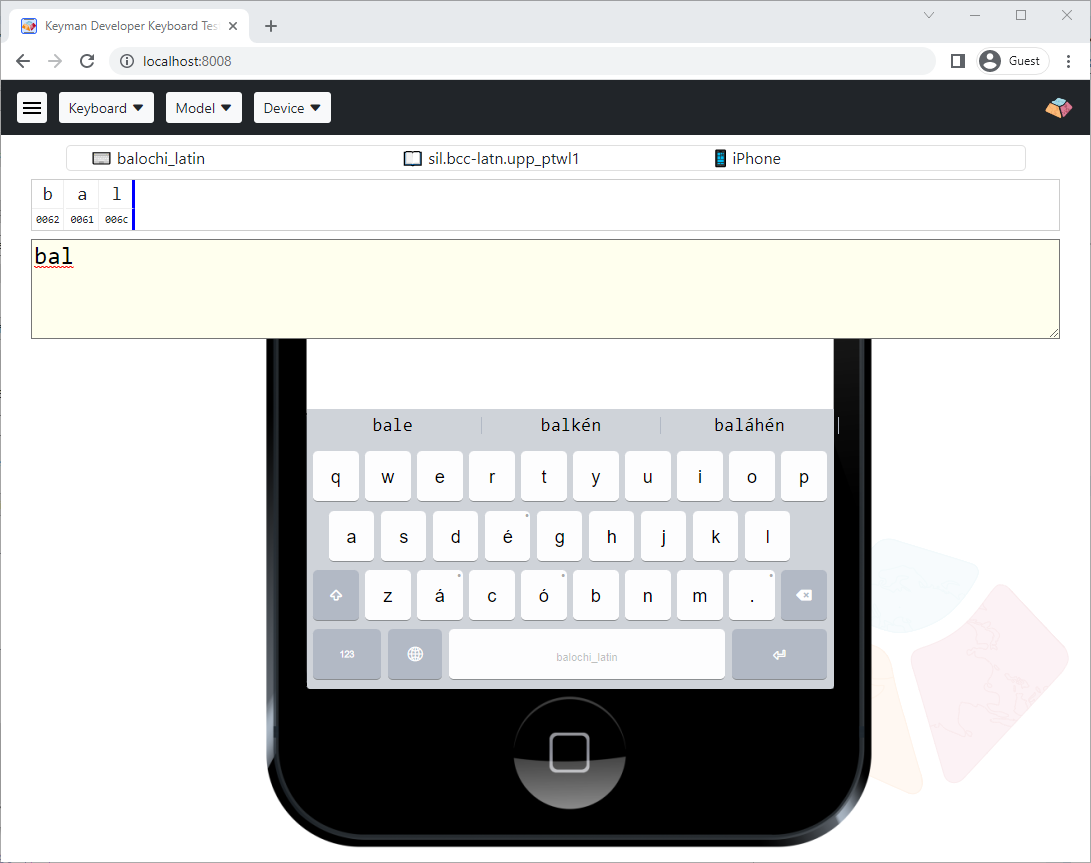This screenshot has height=863, width=1091.
Task: Choose the suggestion baláhén
Action: [749, 425]
